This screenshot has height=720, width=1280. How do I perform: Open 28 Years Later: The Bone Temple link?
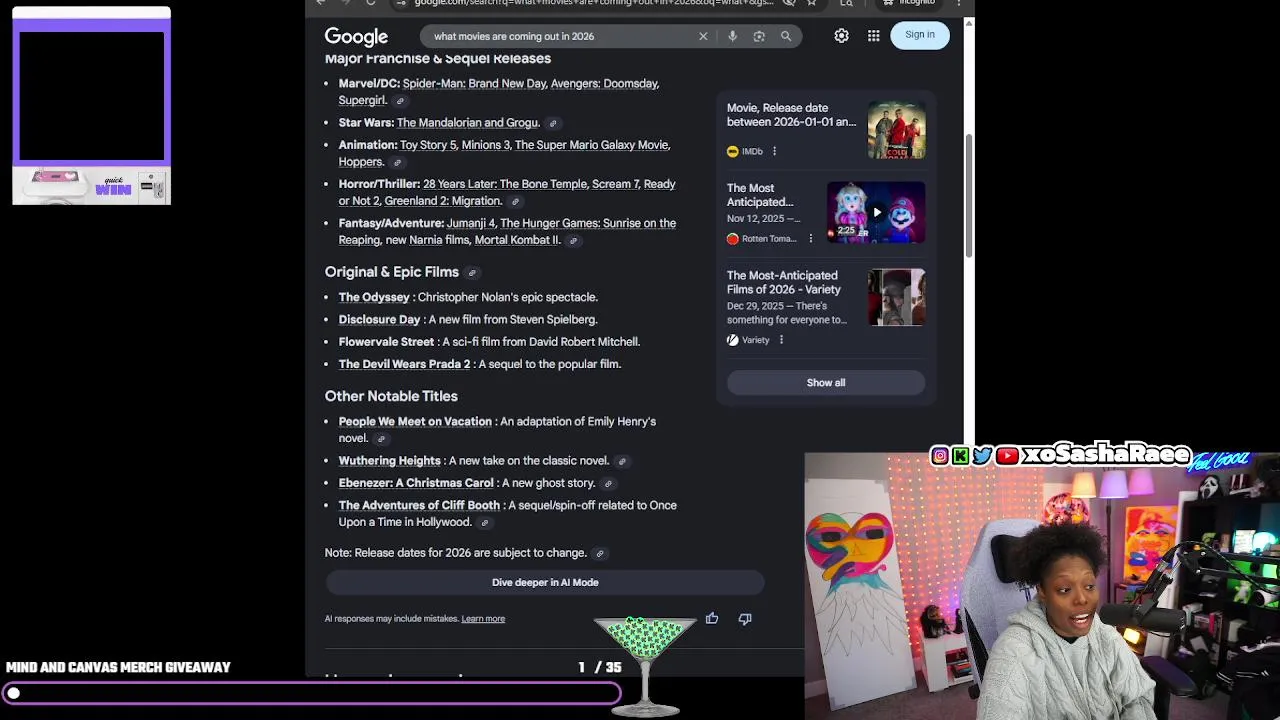505,184
